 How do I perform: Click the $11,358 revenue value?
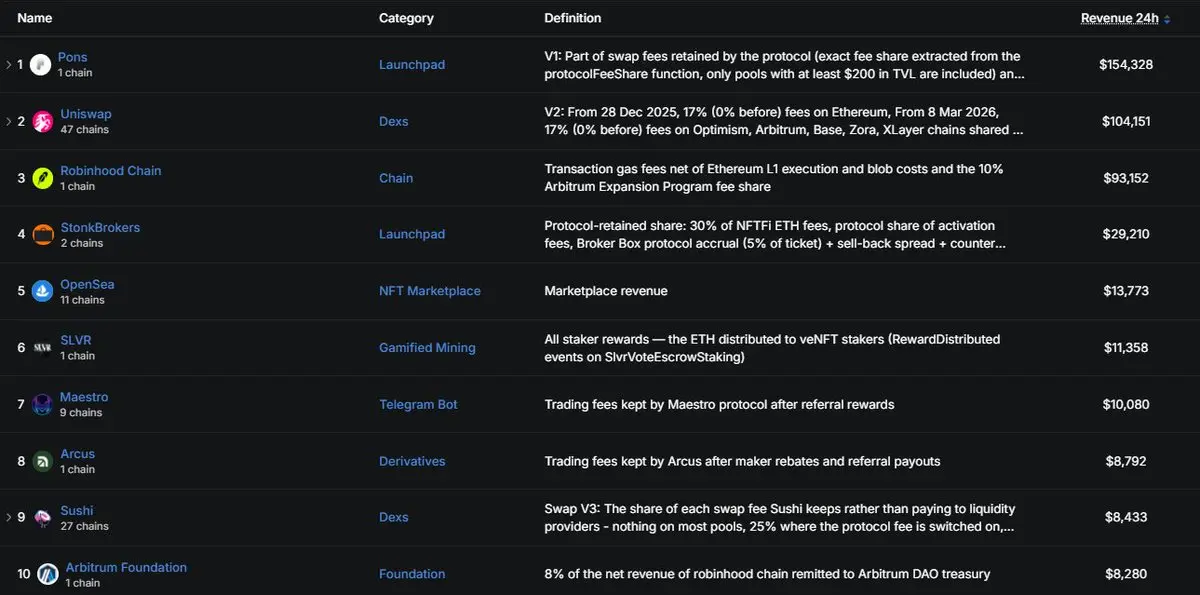[x=1126, y=348]
